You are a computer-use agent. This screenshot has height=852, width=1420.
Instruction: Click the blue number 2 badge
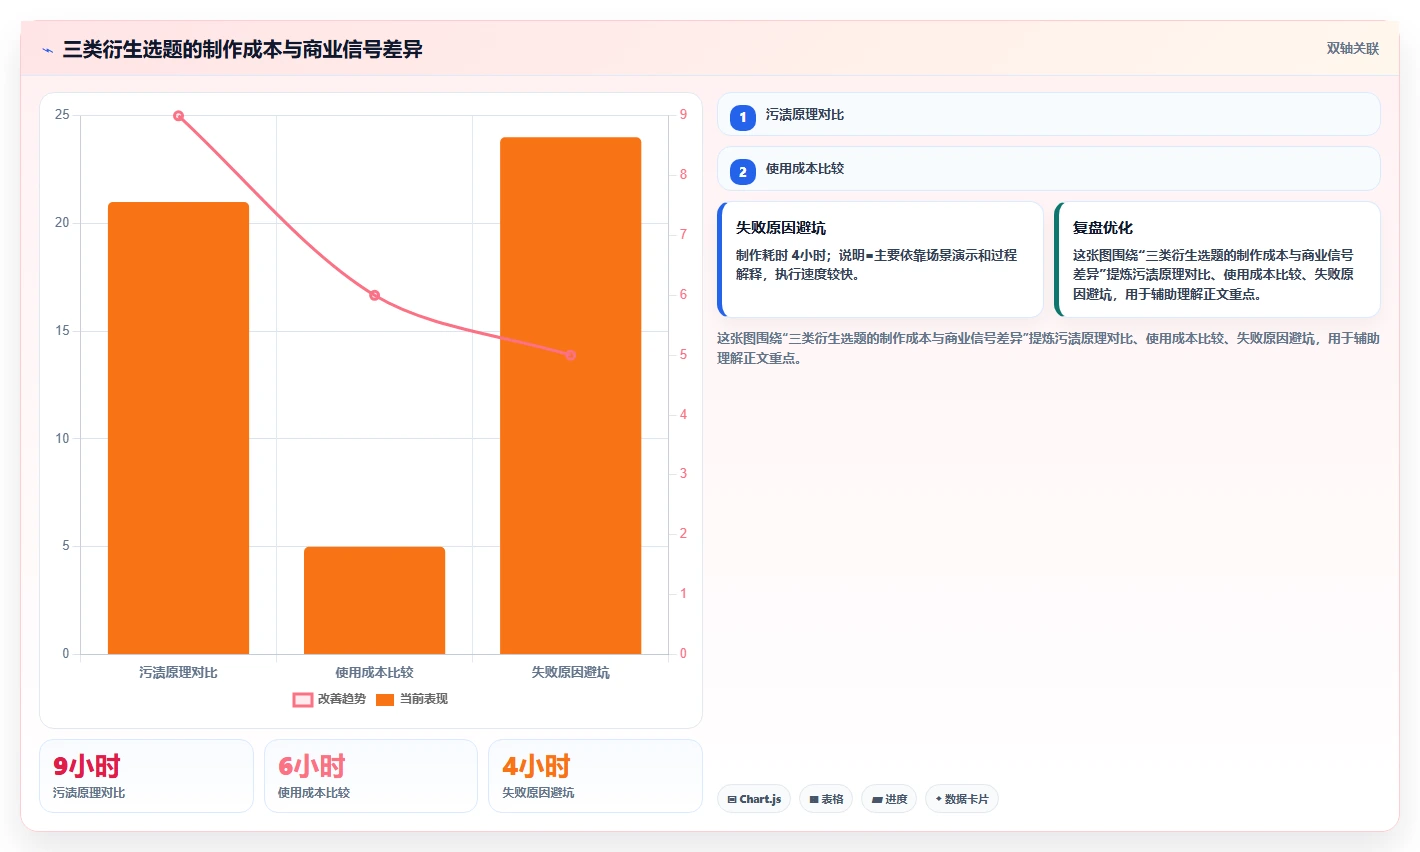click(742, 172)
